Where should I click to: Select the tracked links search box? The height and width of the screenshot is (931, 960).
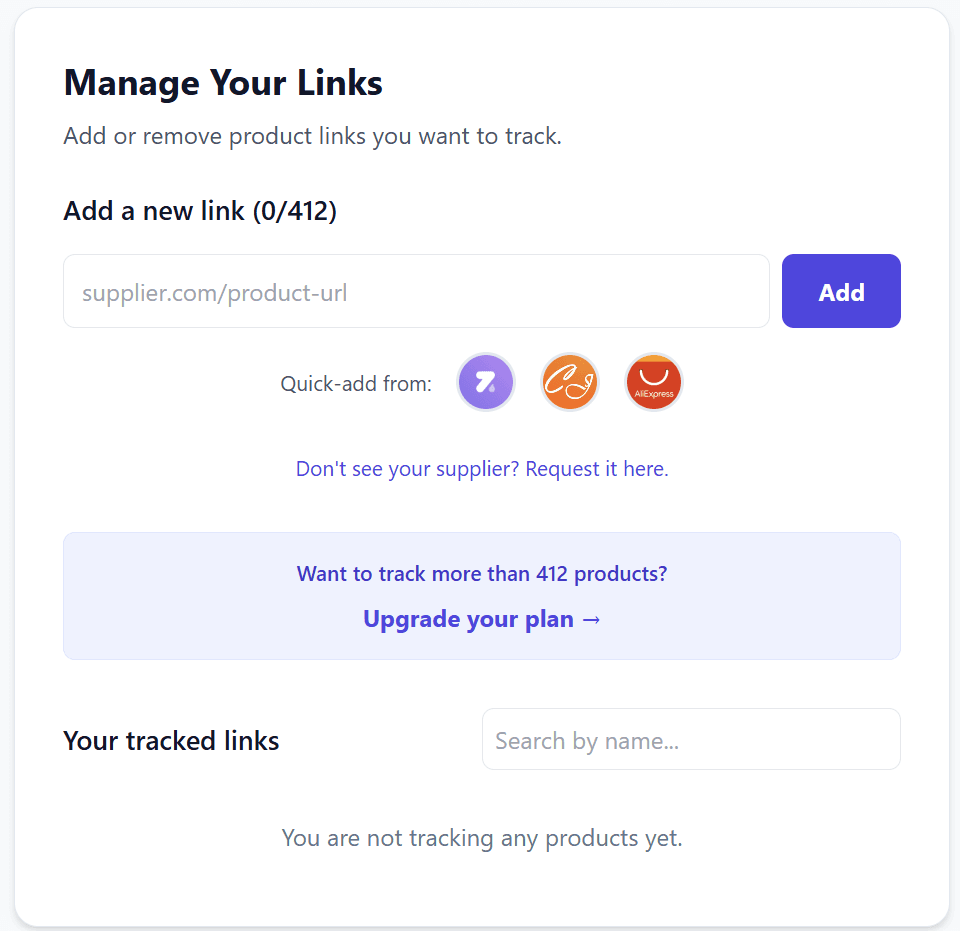coord(690,739)
